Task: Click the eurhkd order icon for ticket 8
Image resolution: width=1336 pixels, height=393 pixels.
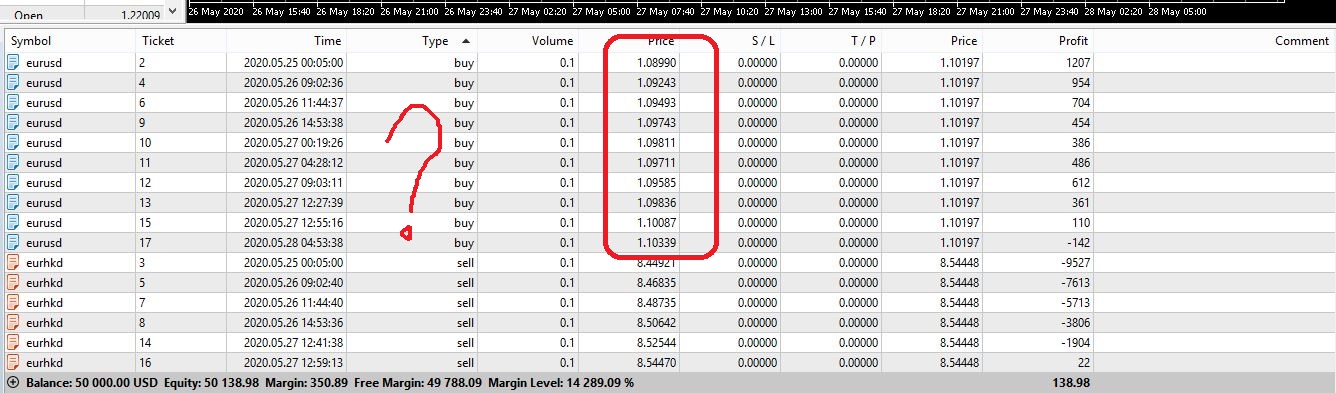Action: point(13,322)
